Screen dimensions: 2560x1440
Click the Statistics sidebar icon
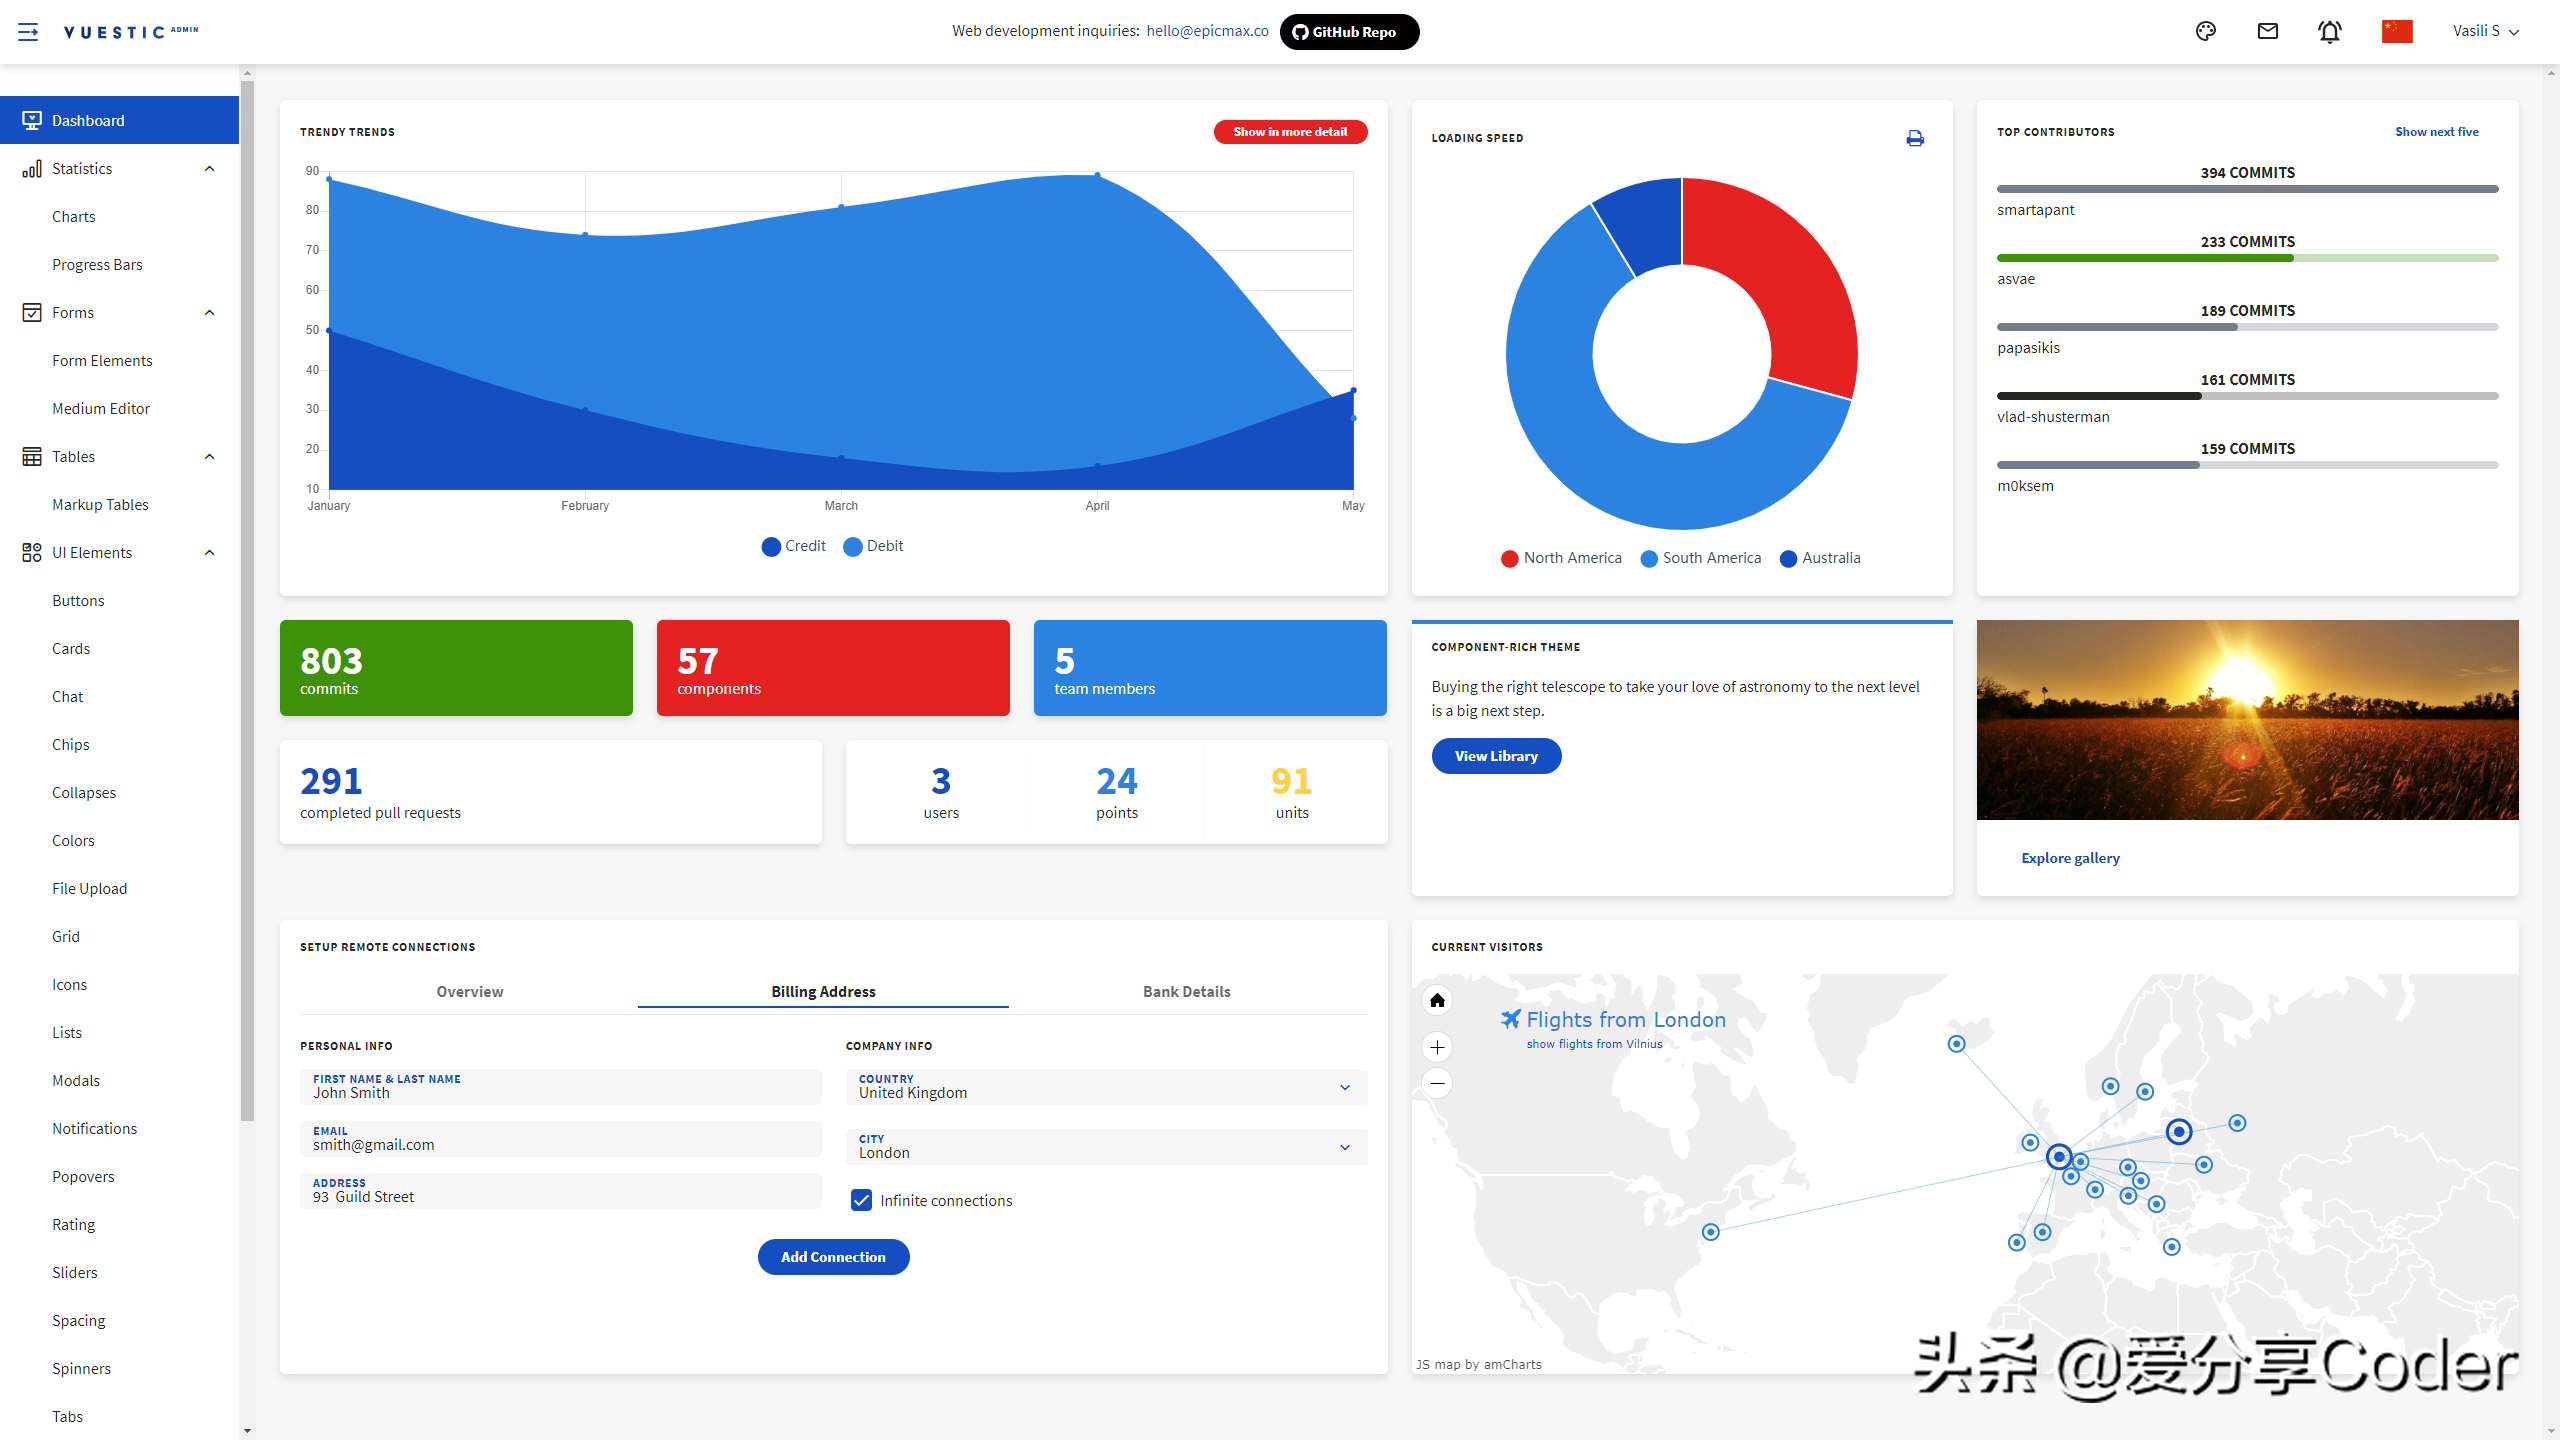(x=30, y=167)
